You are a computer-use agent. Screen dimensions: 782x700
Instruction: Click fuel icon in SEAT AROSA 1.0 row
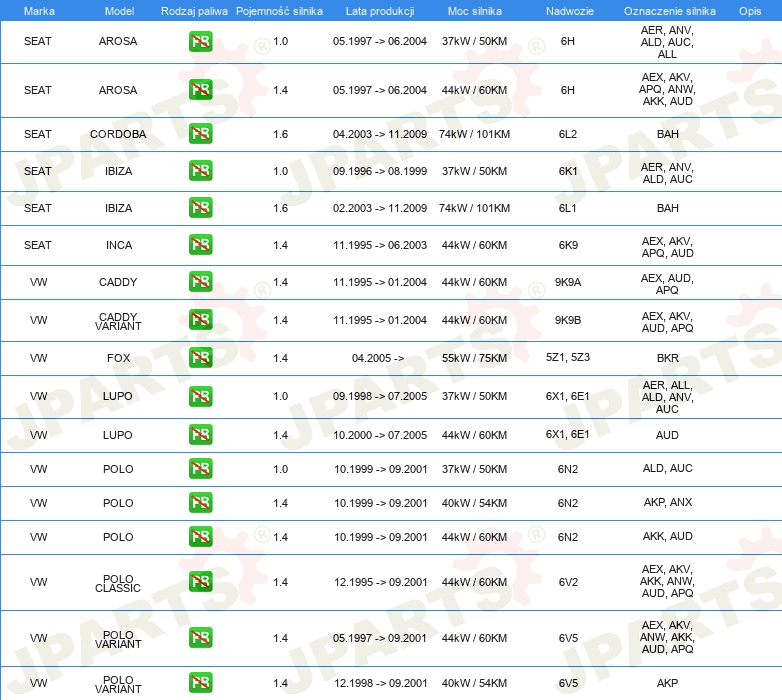[200, 41]
